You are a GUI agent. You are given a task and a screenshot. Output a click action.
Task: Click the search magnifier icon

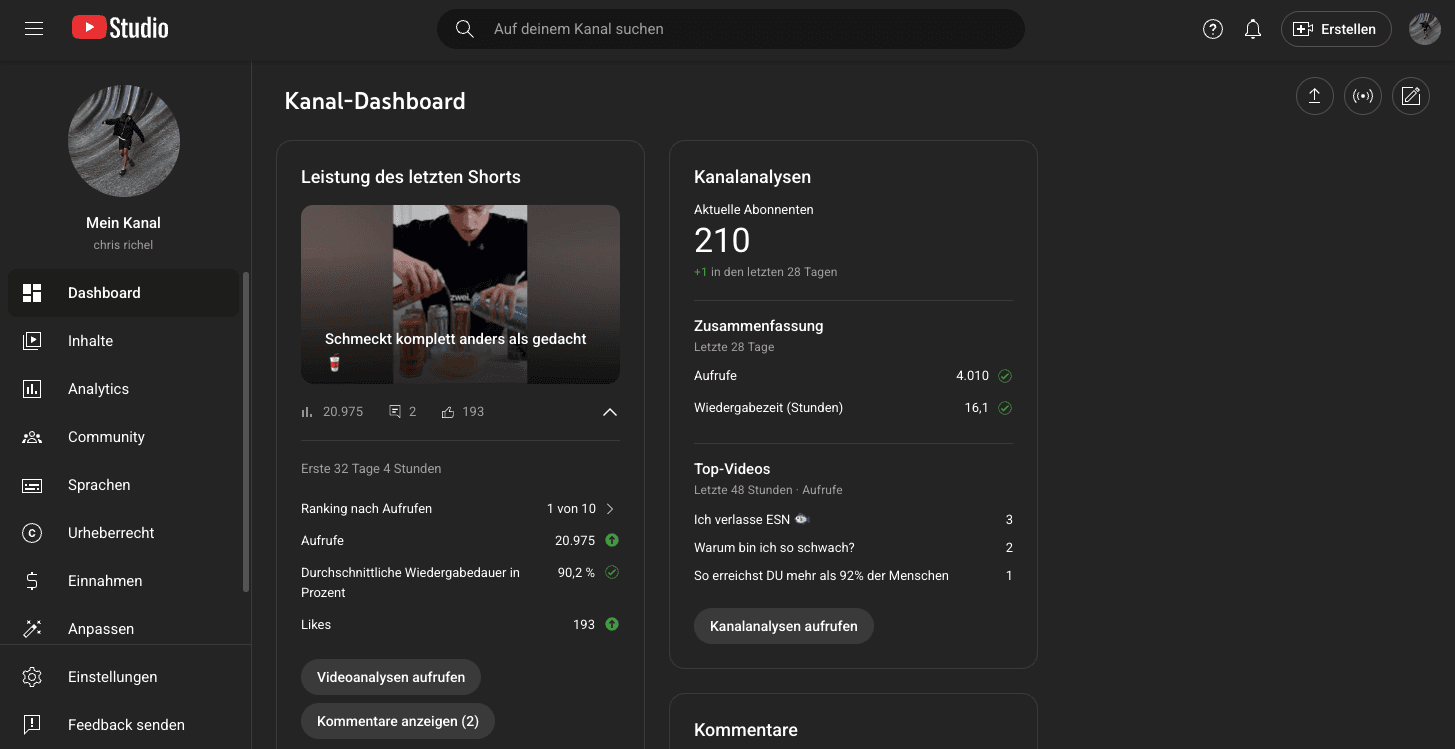coord(464,29)
